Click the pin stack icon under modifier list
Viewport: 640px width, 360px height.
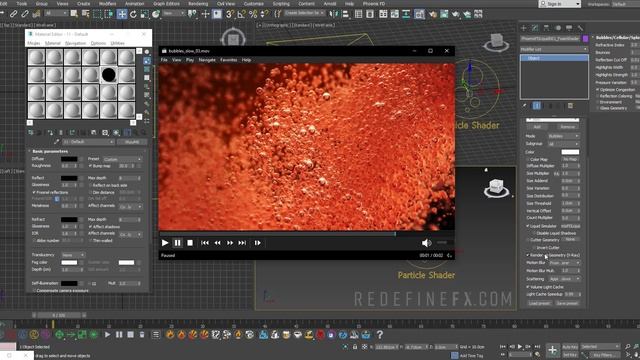tap(525, 106)
